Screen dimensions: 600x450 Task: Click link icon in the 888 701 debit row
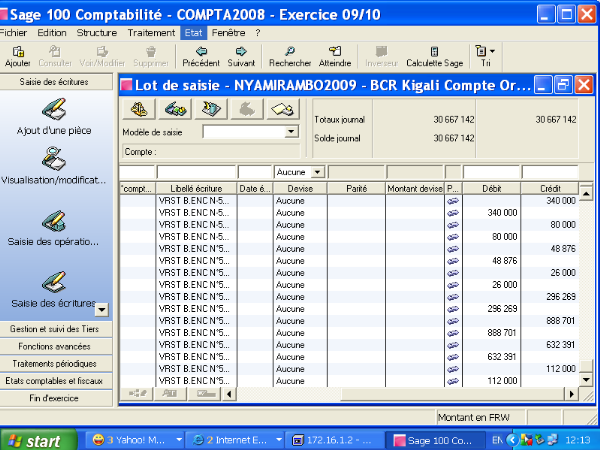click(453, 333)
